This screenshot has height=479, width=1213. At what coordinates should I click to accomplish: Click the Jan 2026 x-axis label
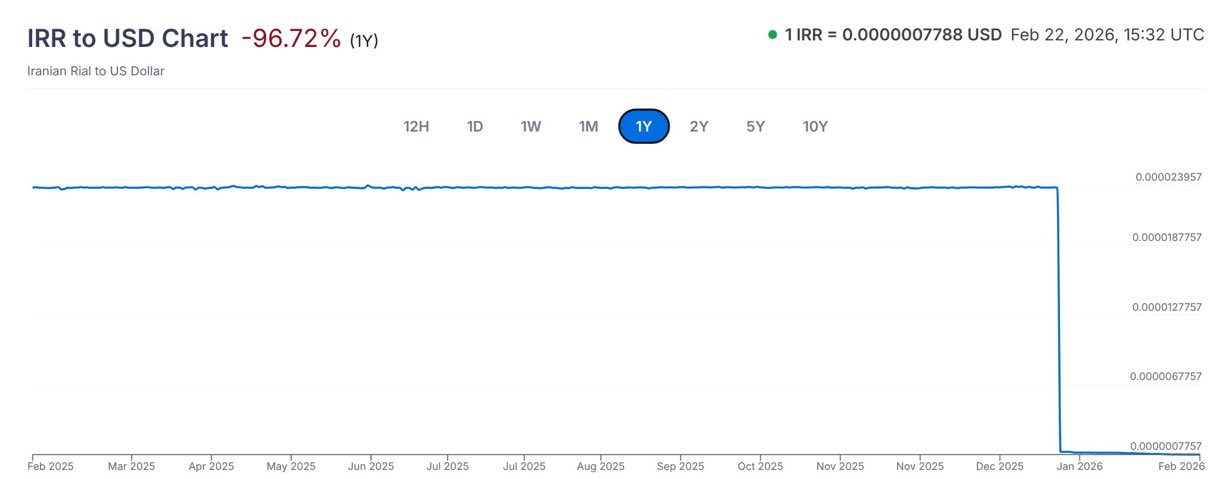pyautogui.click(x=1081, y=466)
